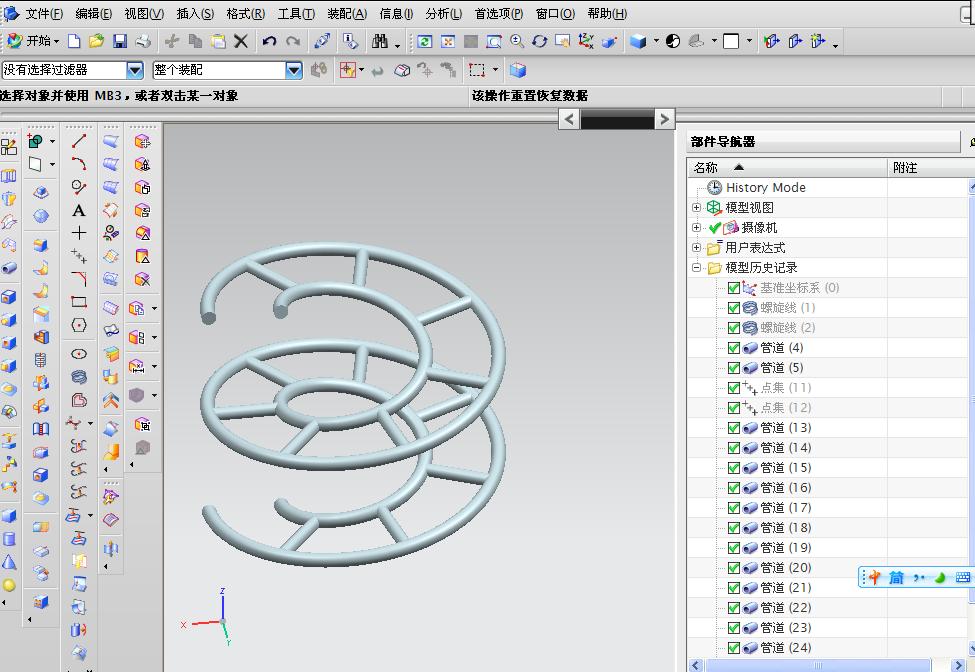Screen dimensions: 975x672
Task: Click the cone feature icon
Action: coord(9,562)
